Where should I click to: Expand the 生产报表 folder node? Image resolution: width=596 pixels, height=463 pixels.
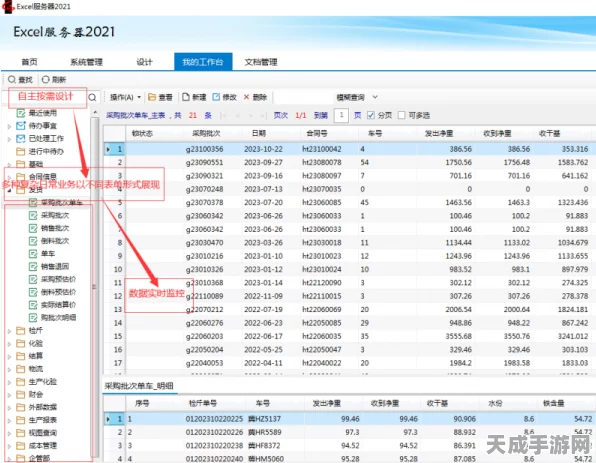click(10, 421)
